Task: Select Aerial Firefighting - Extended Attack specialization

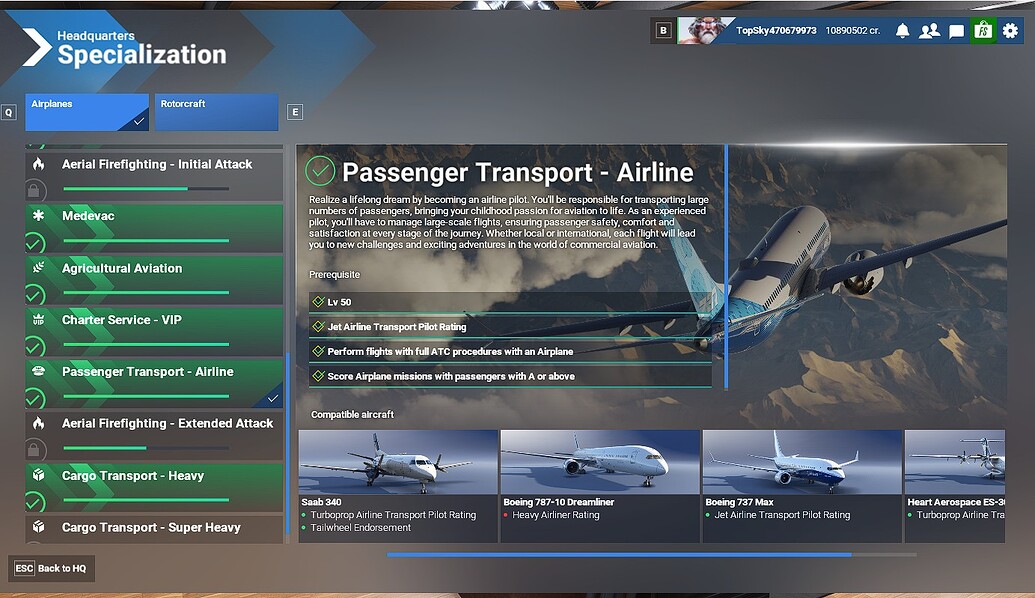Action: click(x=154, y=436)
